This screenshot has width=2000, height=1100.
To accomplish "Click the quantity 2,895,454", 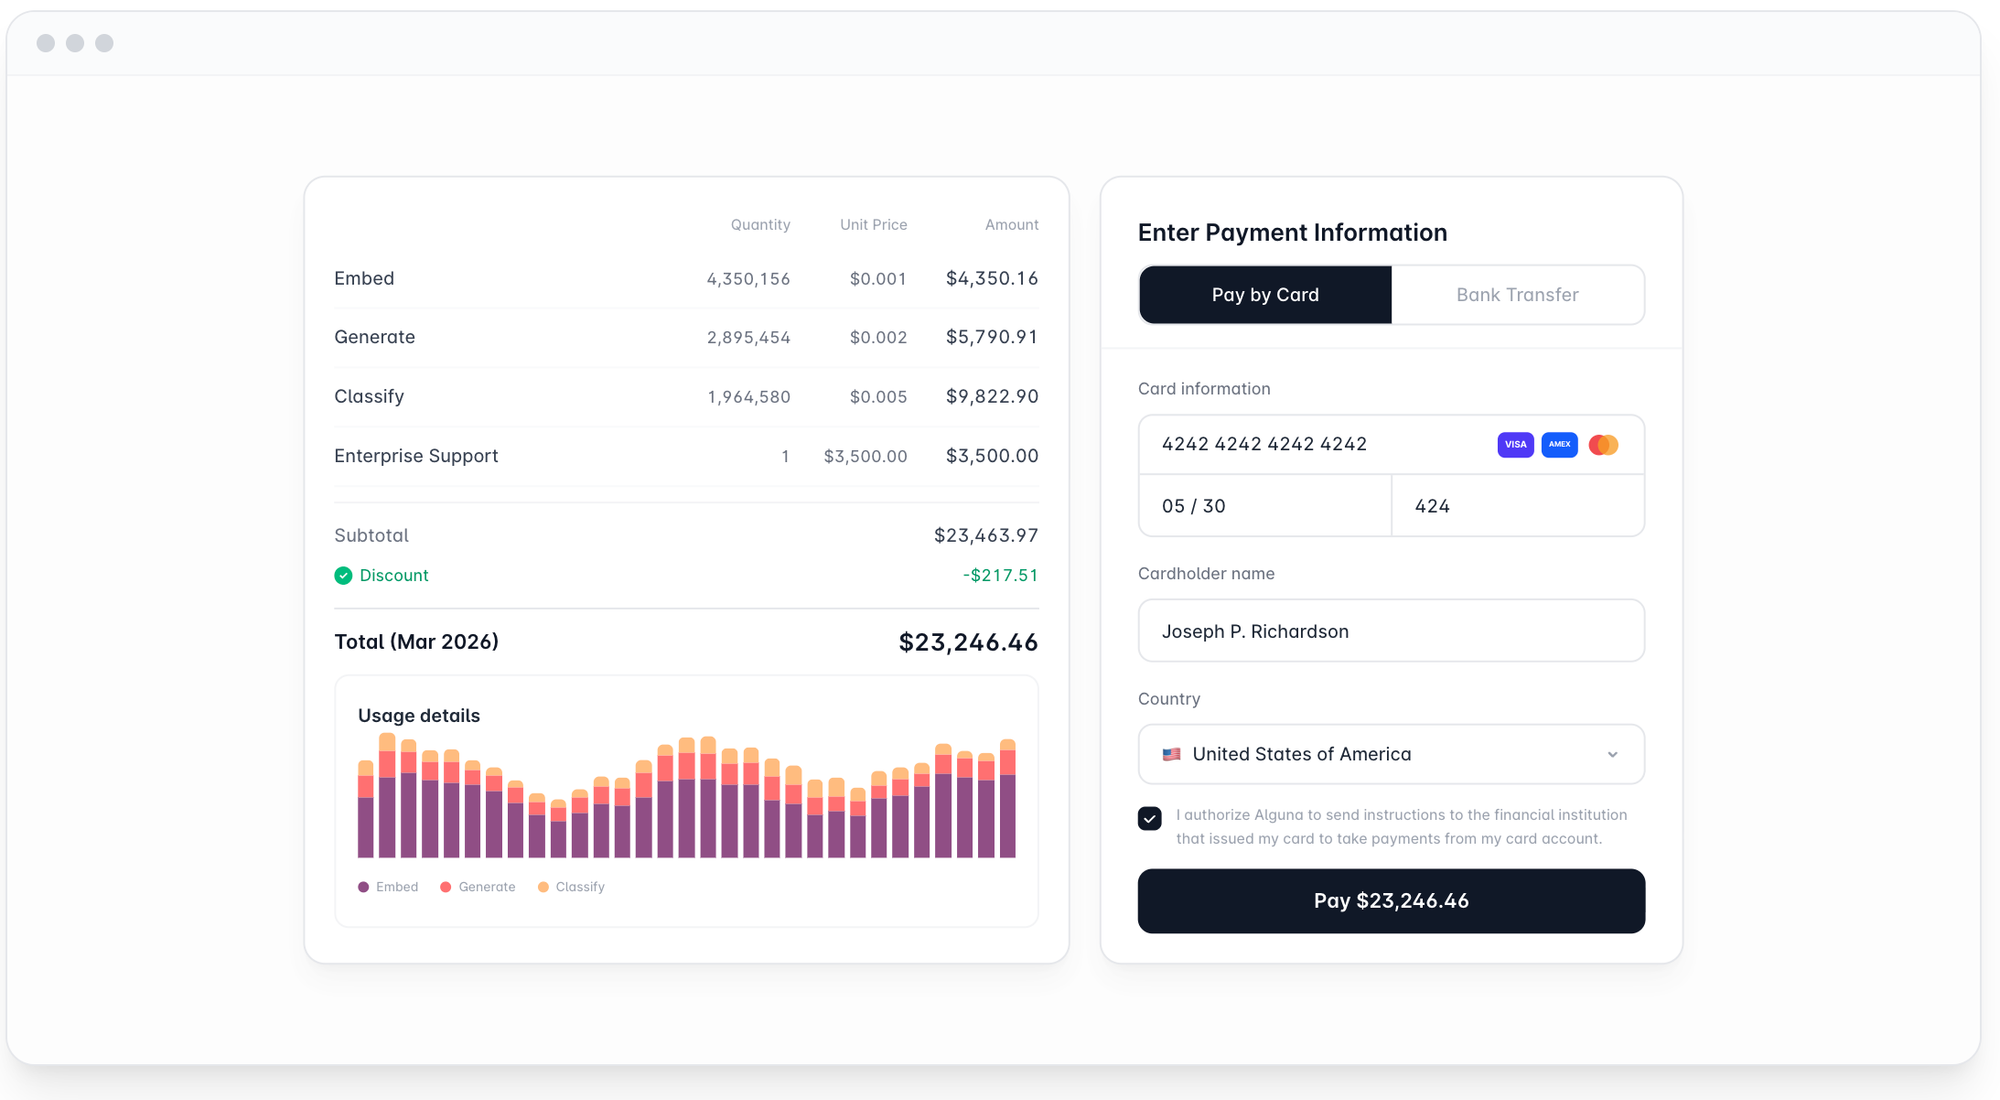I will 748,338.
